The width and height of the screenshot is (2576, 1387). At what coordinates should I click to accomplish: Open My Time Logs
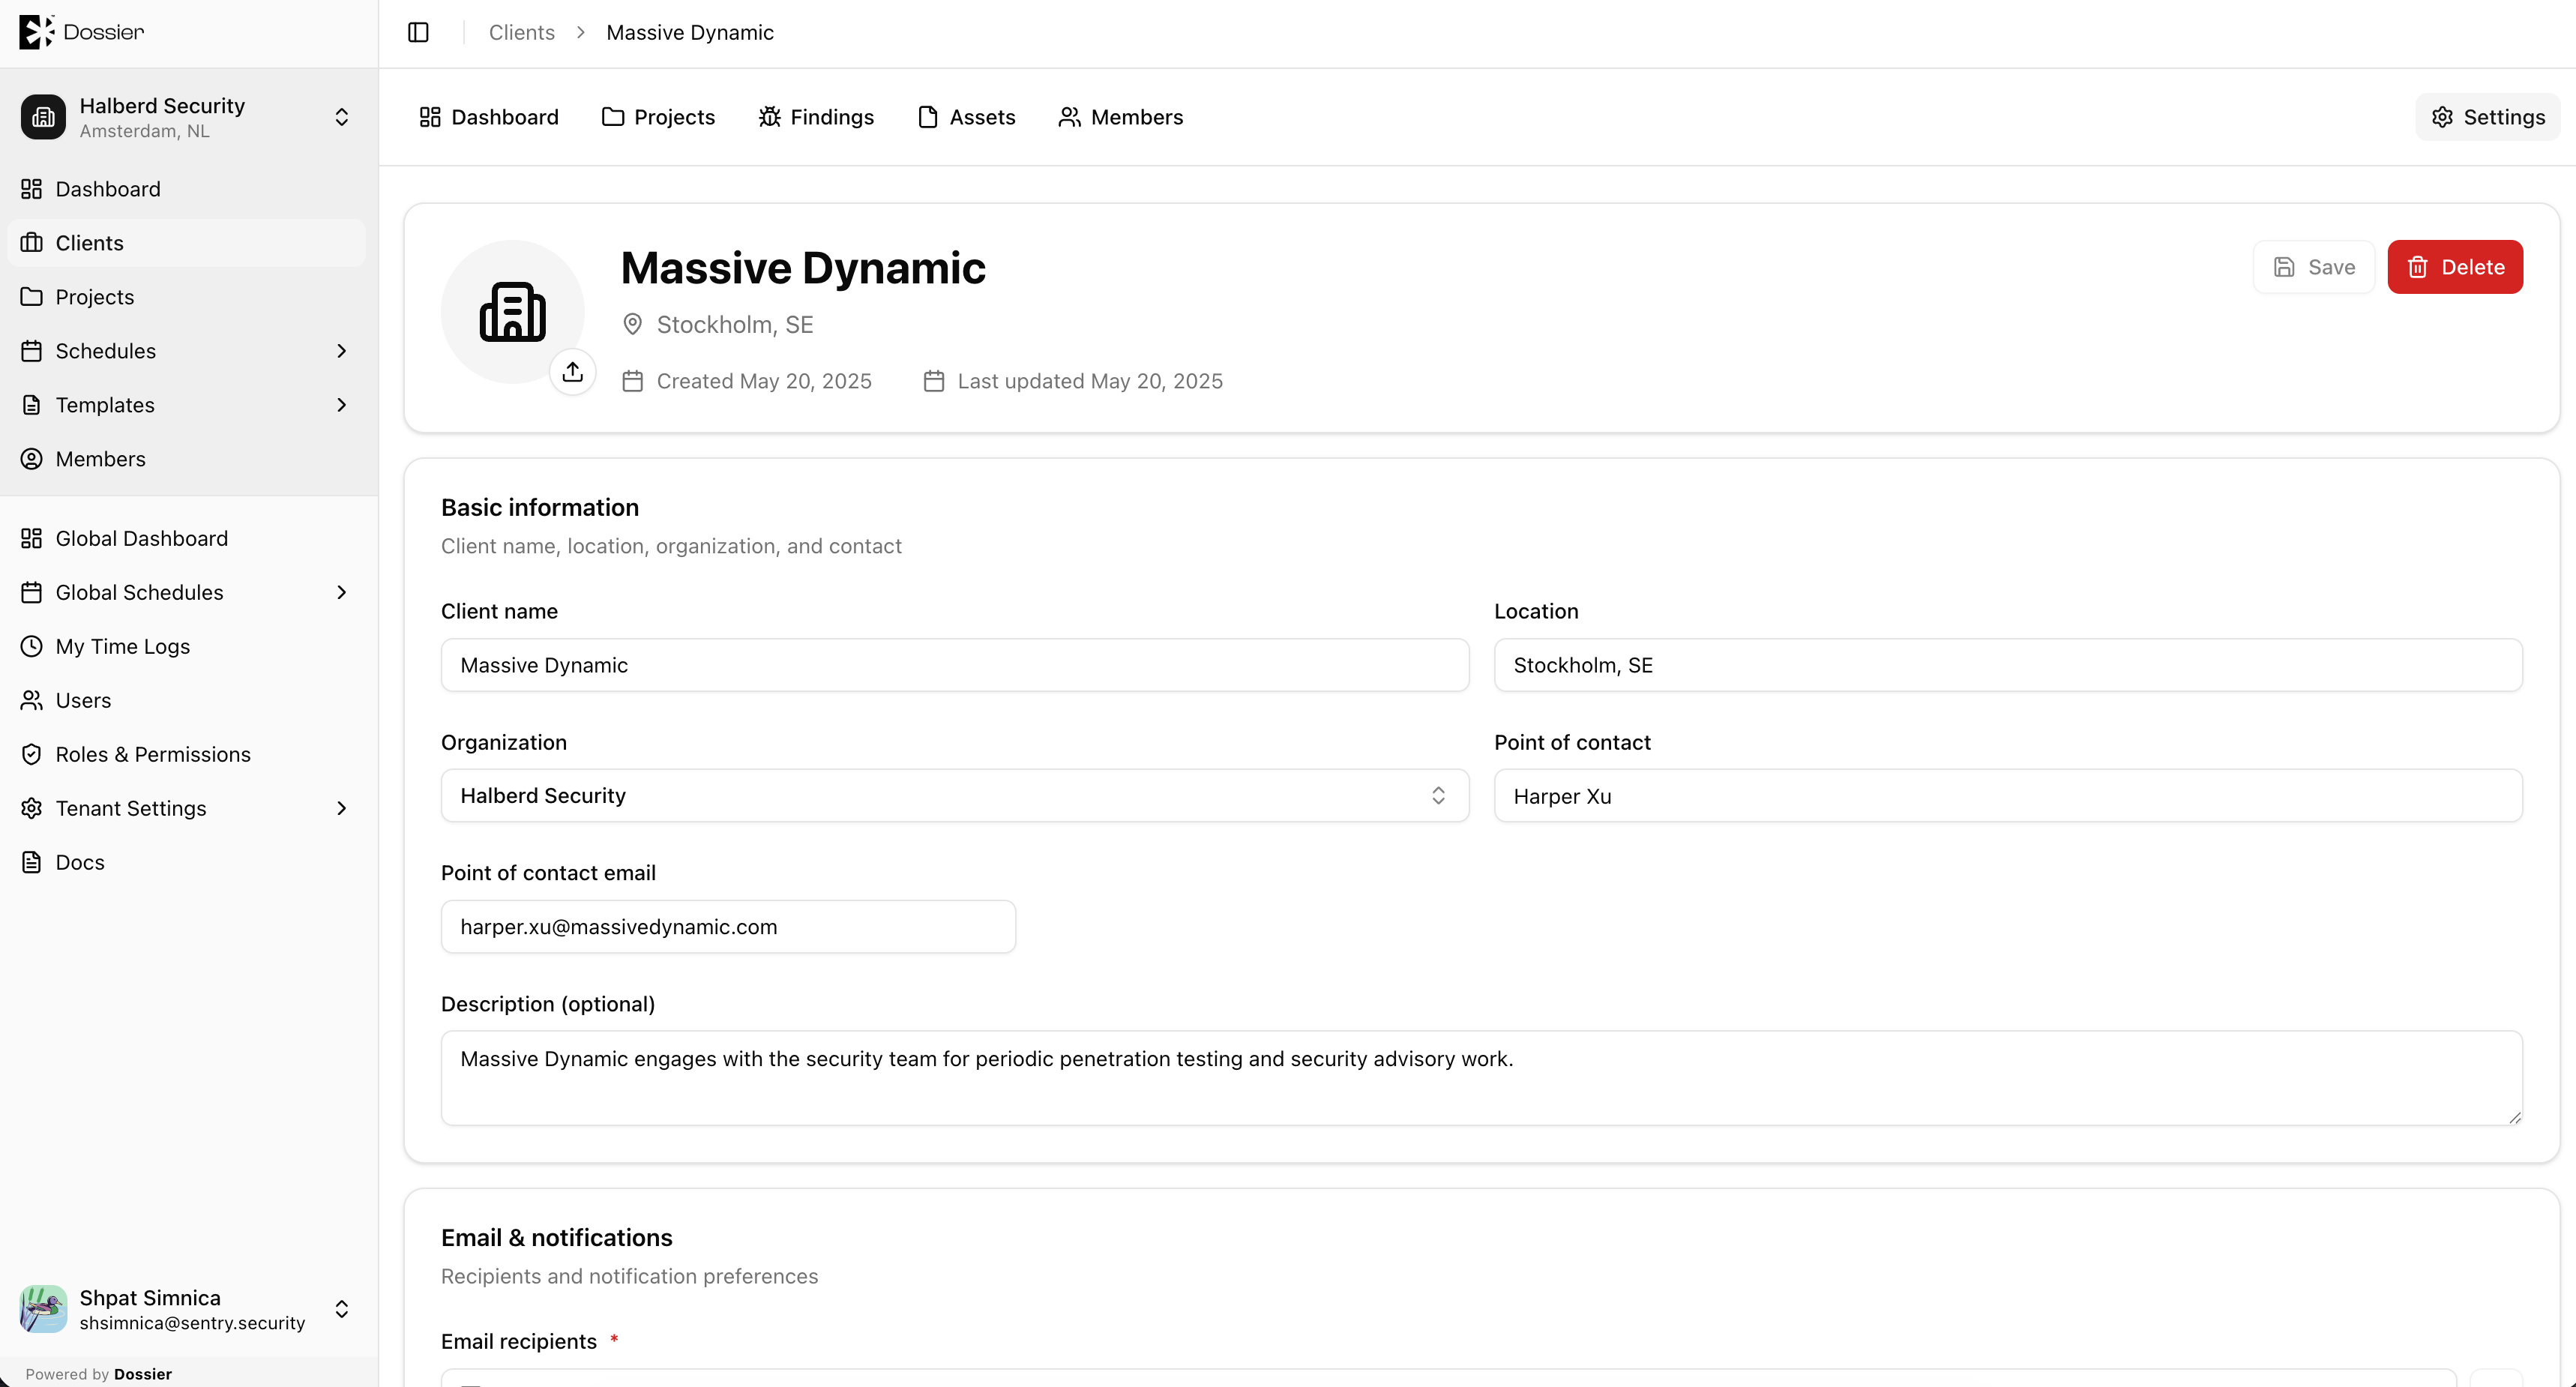tap(187, 646)
